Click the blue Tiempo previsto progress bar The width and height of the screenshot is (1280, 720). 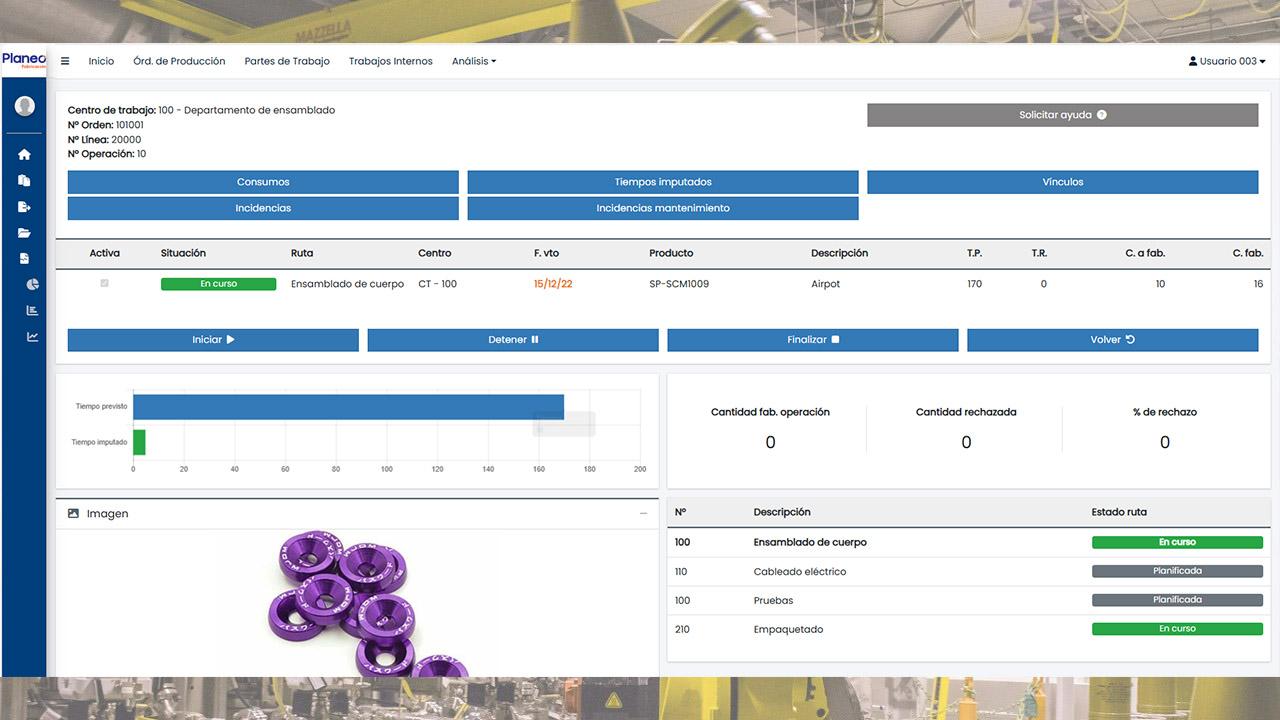coord(350,406)
